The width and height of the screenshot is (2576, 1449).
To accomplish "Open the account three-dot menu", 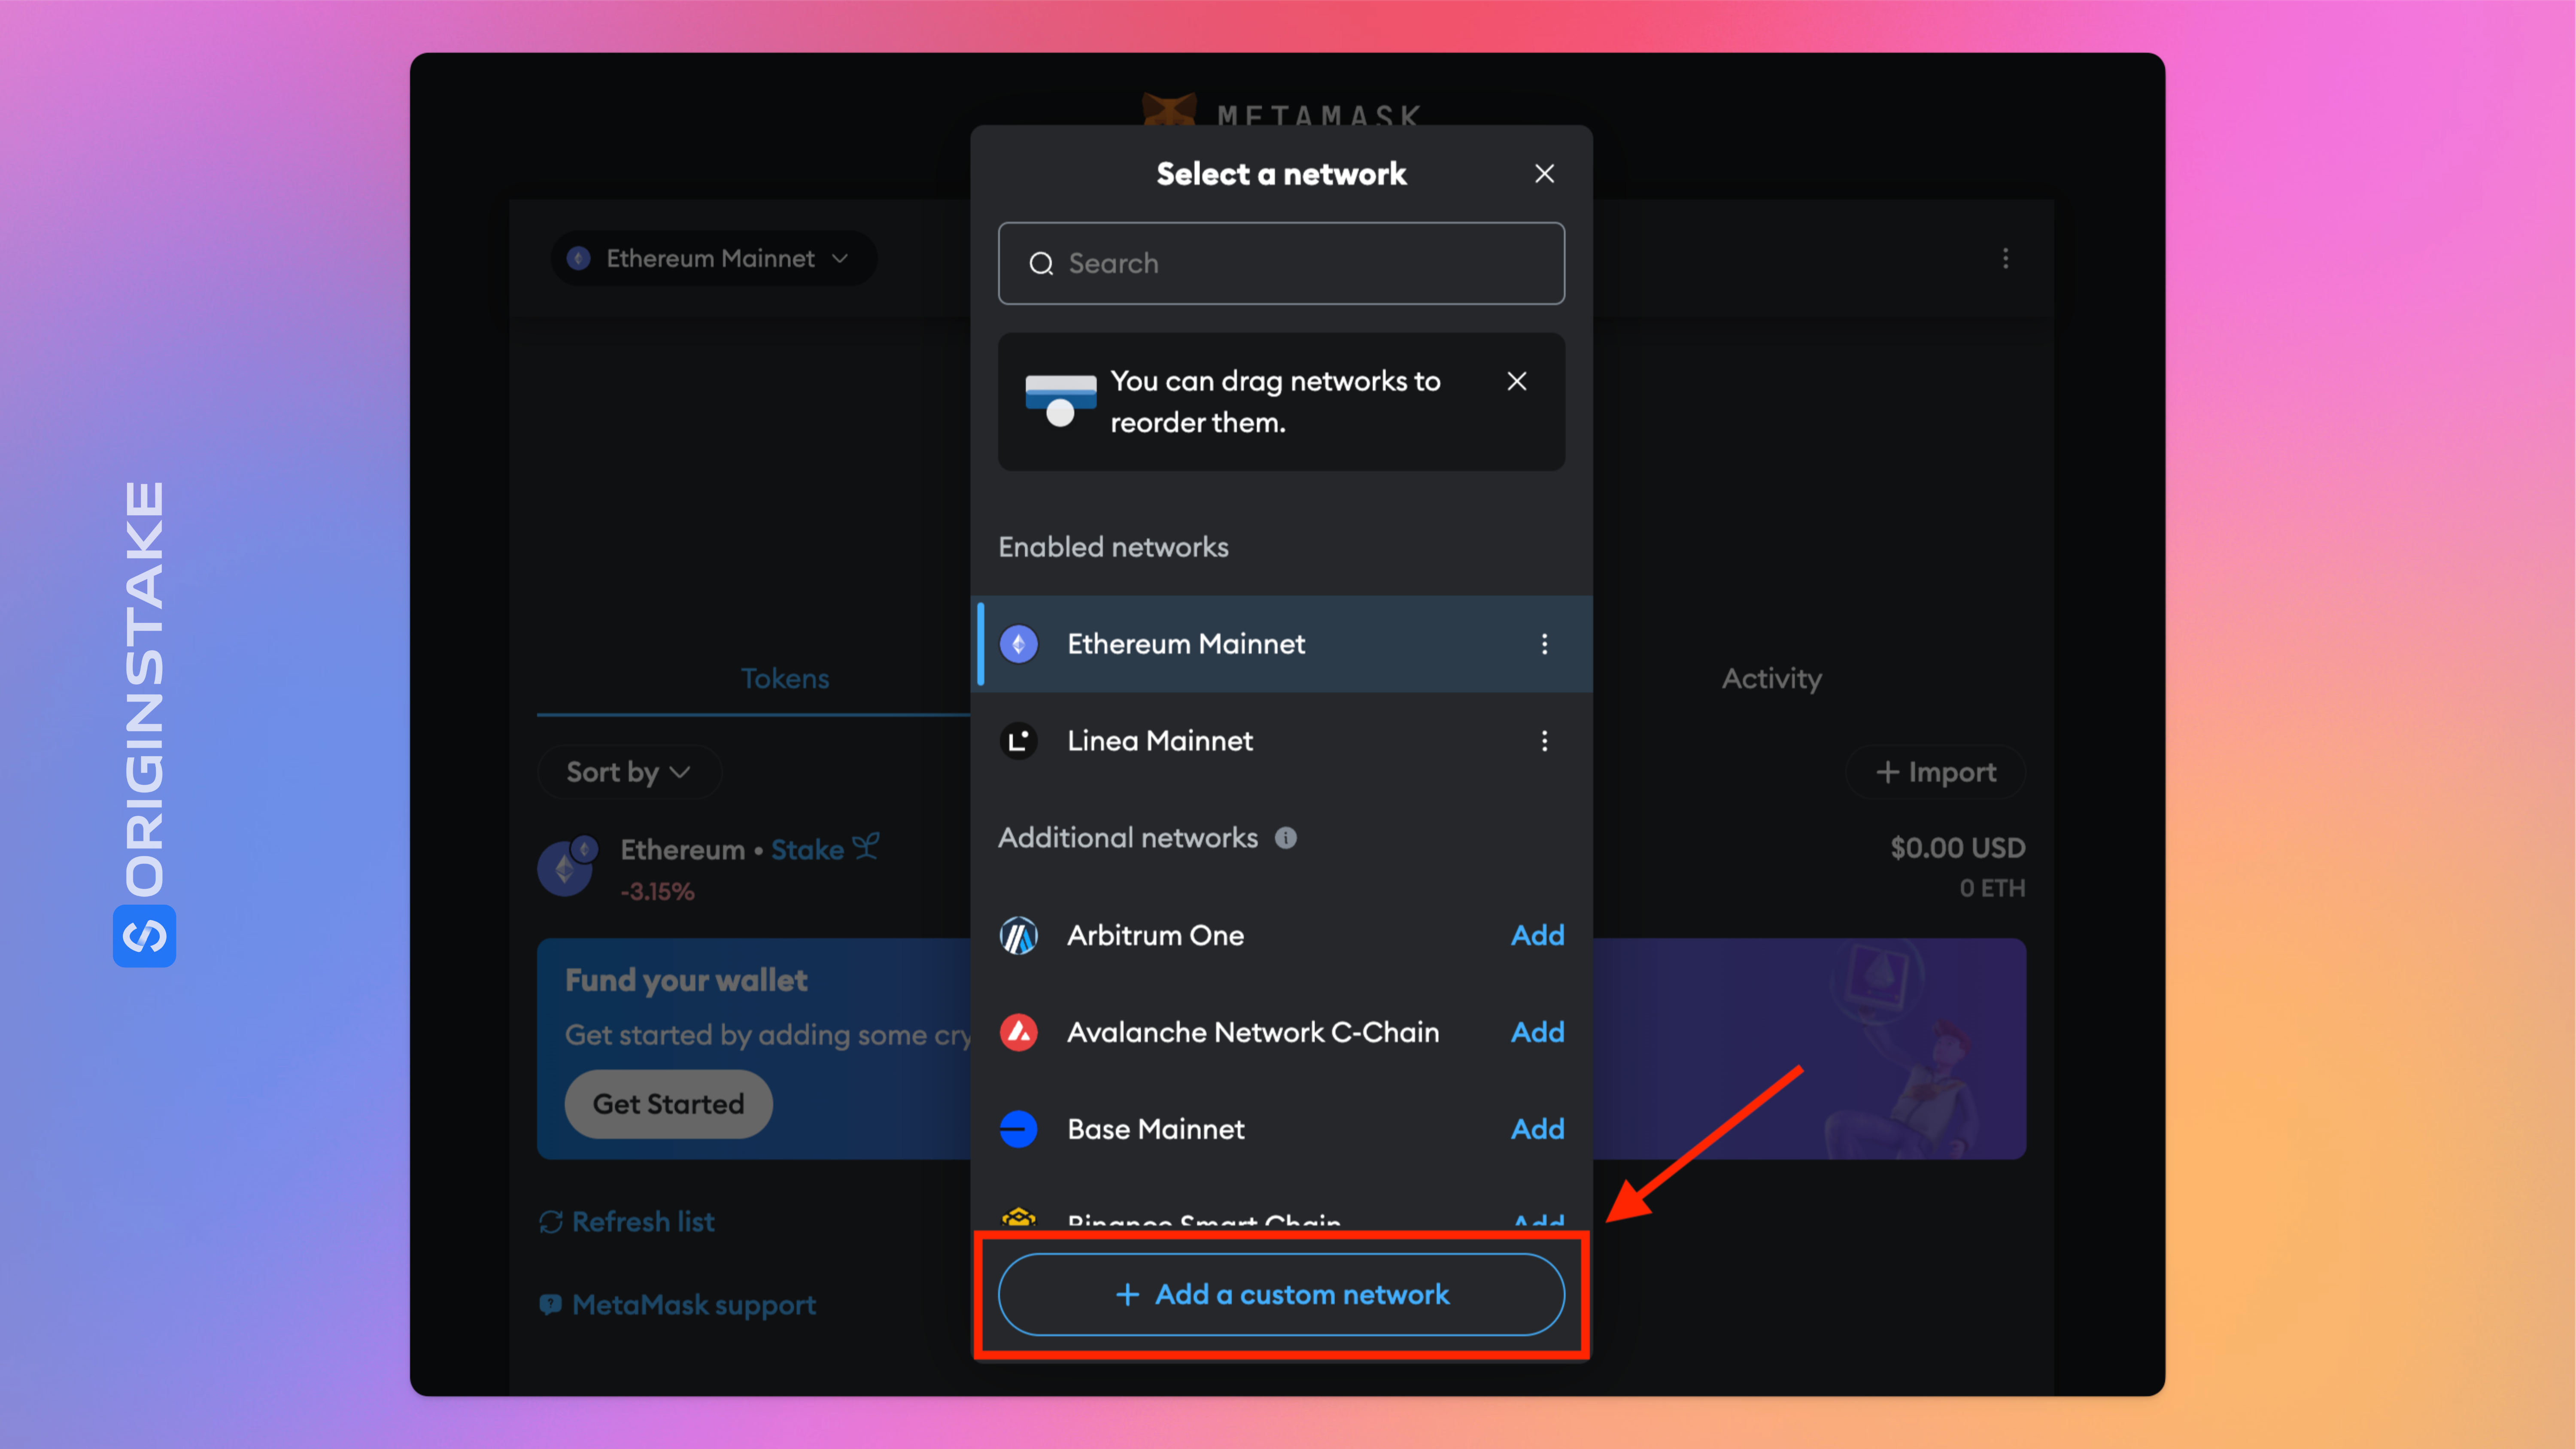I will tap(2005, 259).
